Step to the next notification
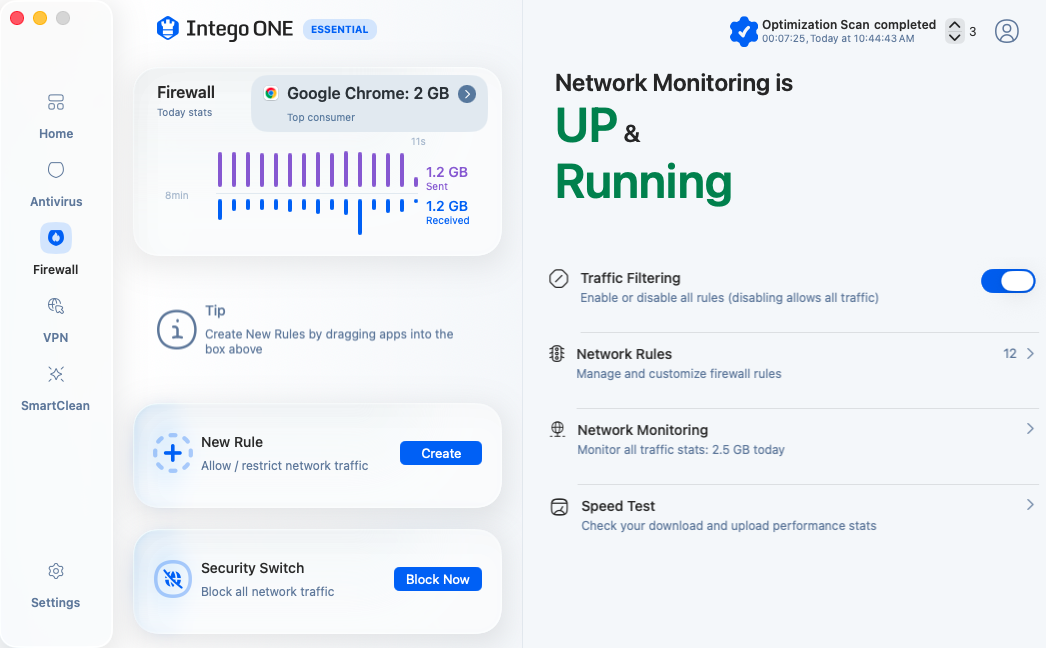 tap(955, 37)
